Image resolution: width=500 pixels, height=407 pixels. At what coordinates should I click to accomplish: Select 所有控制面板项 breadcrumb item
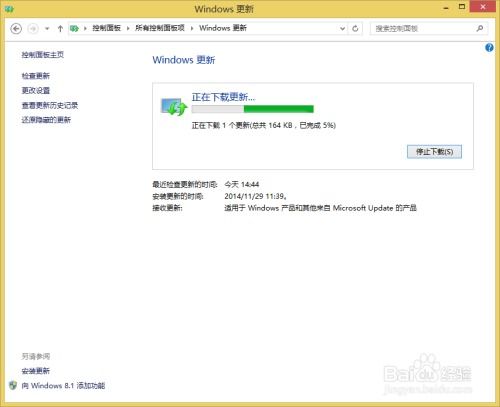pos(160,28)
